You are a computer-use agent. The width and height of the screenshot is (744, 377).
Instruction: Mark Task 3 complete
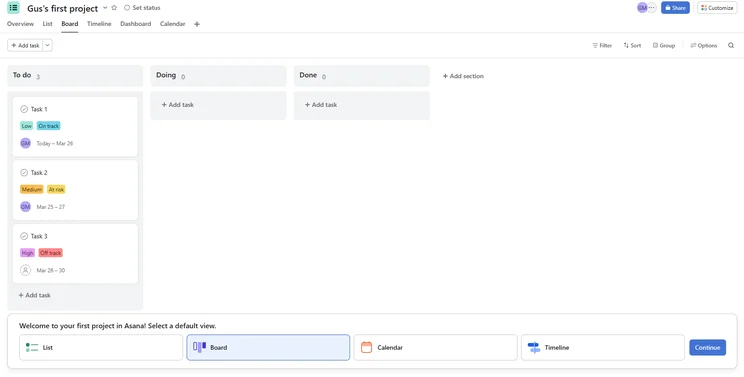(x=24, y=236)
